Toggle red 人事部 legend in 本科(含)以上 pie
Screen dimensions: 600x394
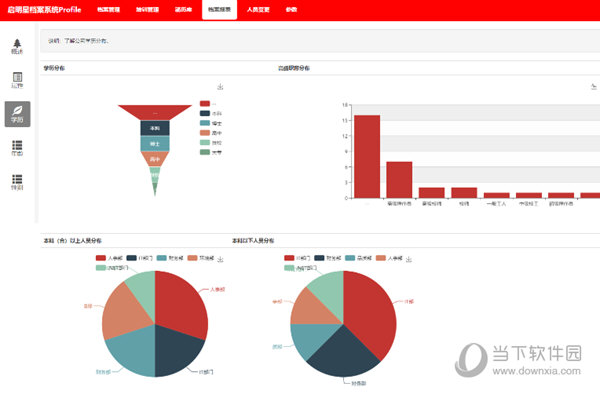(x=109, y=258)
